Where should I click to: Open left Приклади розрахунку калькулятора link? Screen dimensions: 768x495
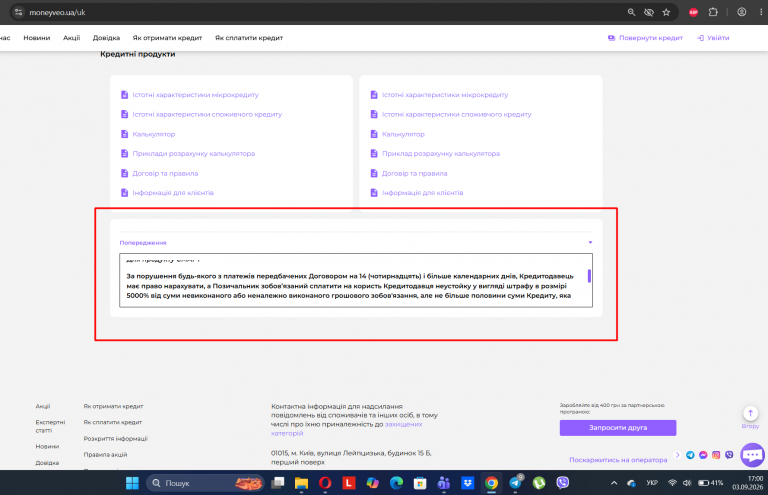click(x=193, y=153)
